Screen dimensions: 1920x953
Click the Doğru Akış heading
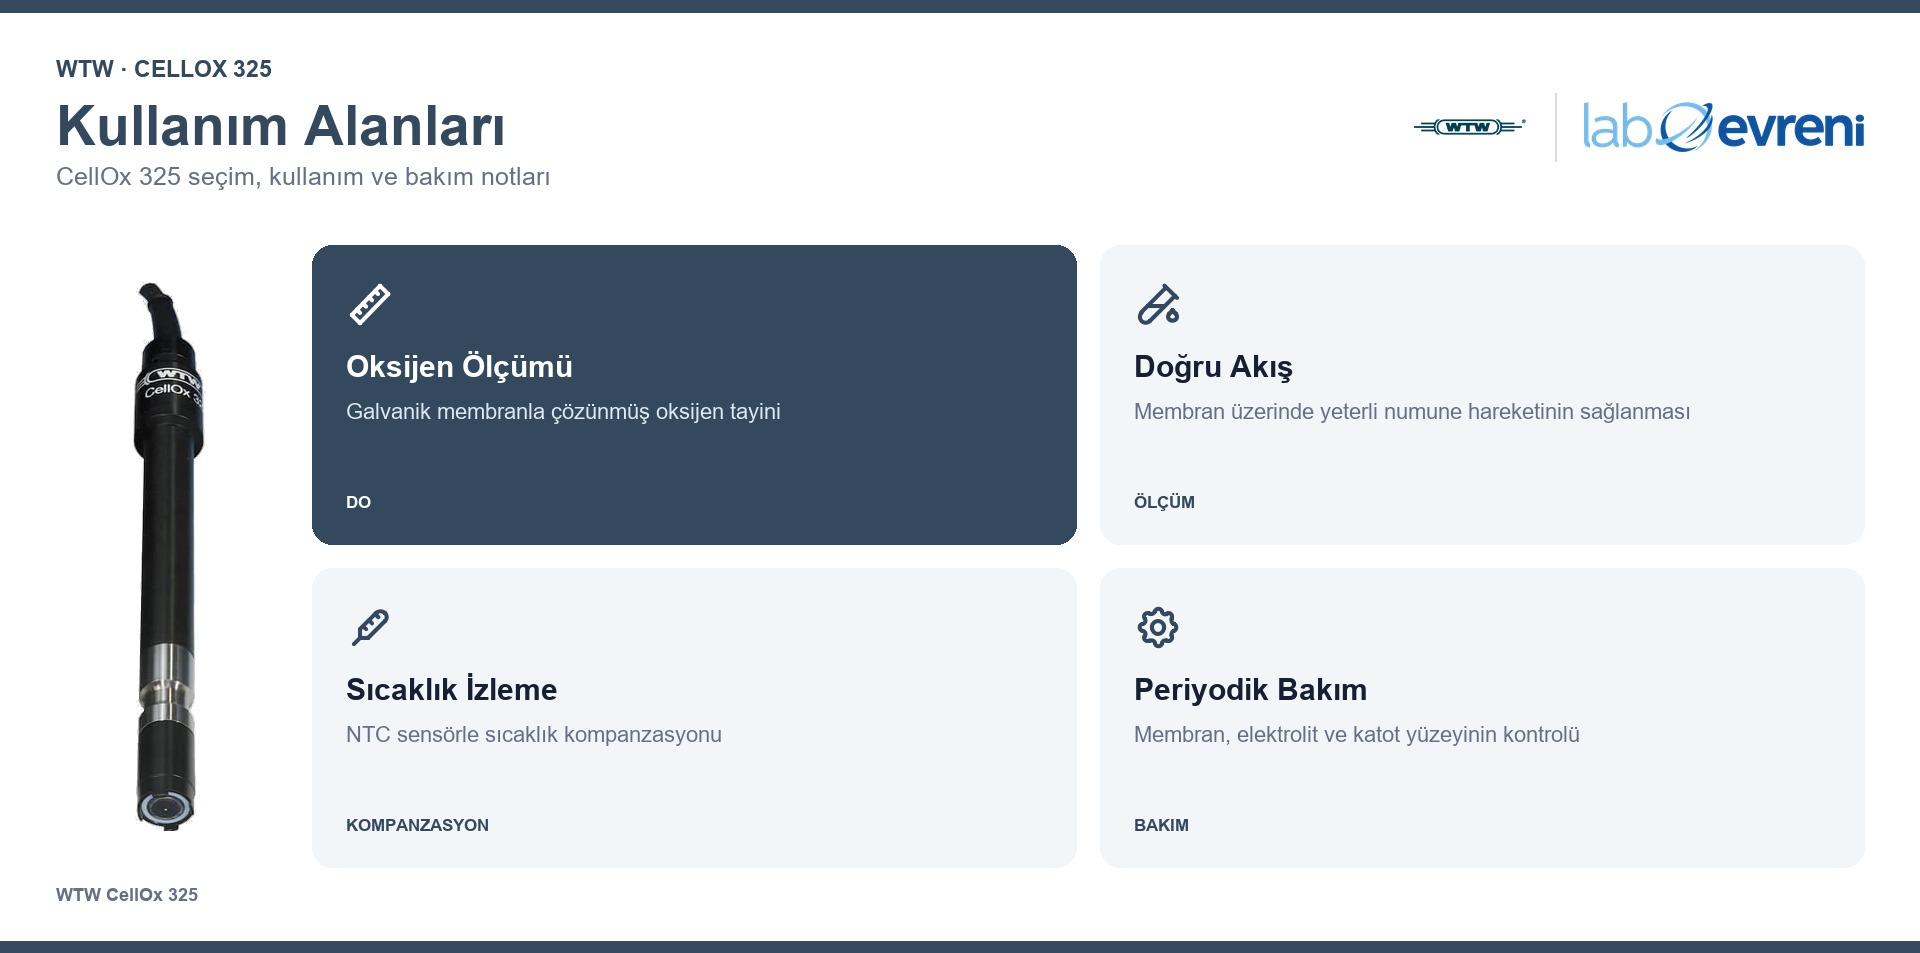1213,367
